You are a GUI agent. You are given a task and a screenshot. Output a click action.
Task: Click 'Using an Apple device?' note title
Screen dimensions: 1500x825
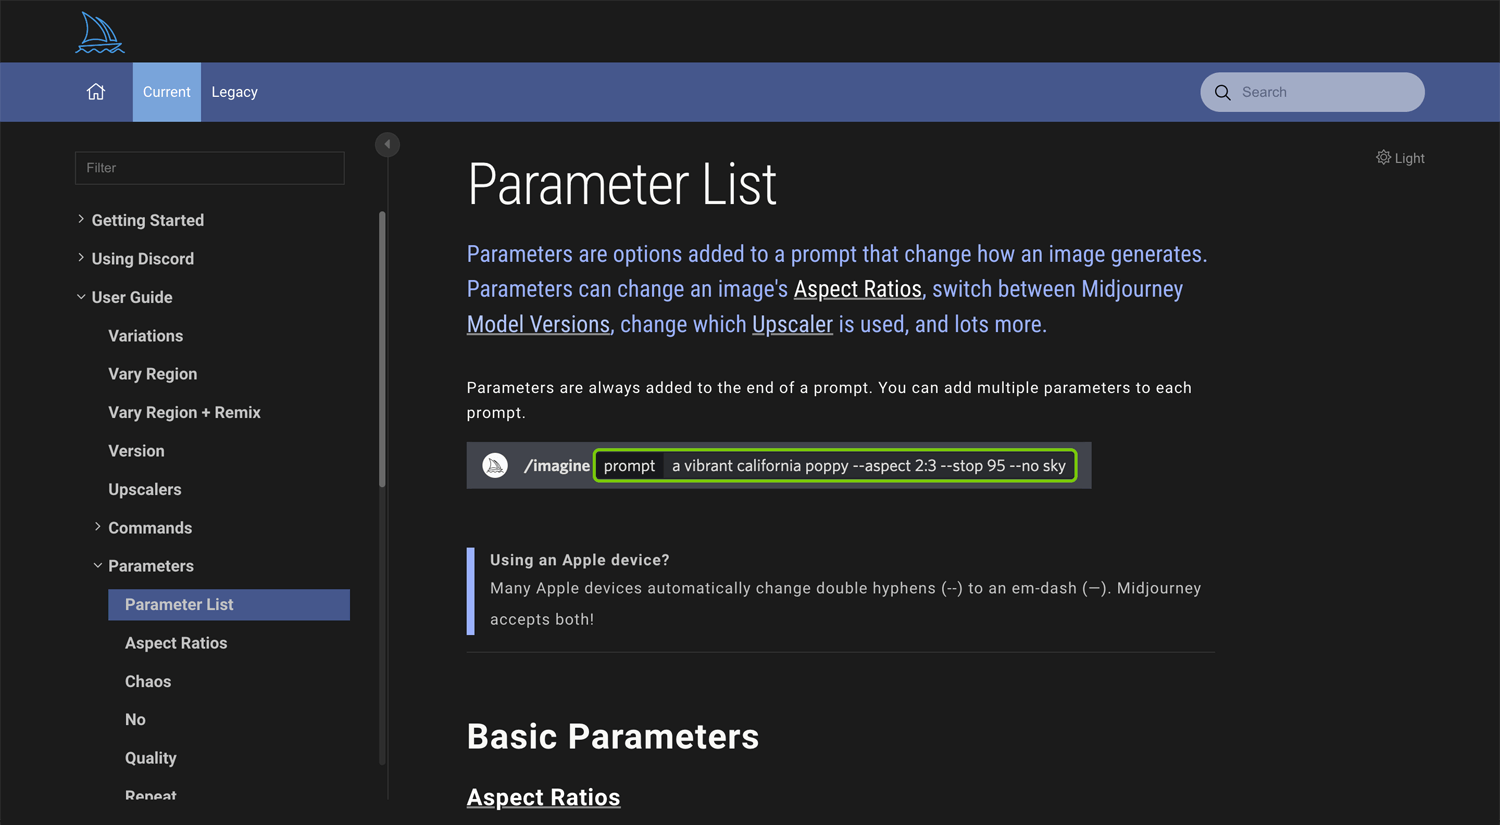point(580,560)
